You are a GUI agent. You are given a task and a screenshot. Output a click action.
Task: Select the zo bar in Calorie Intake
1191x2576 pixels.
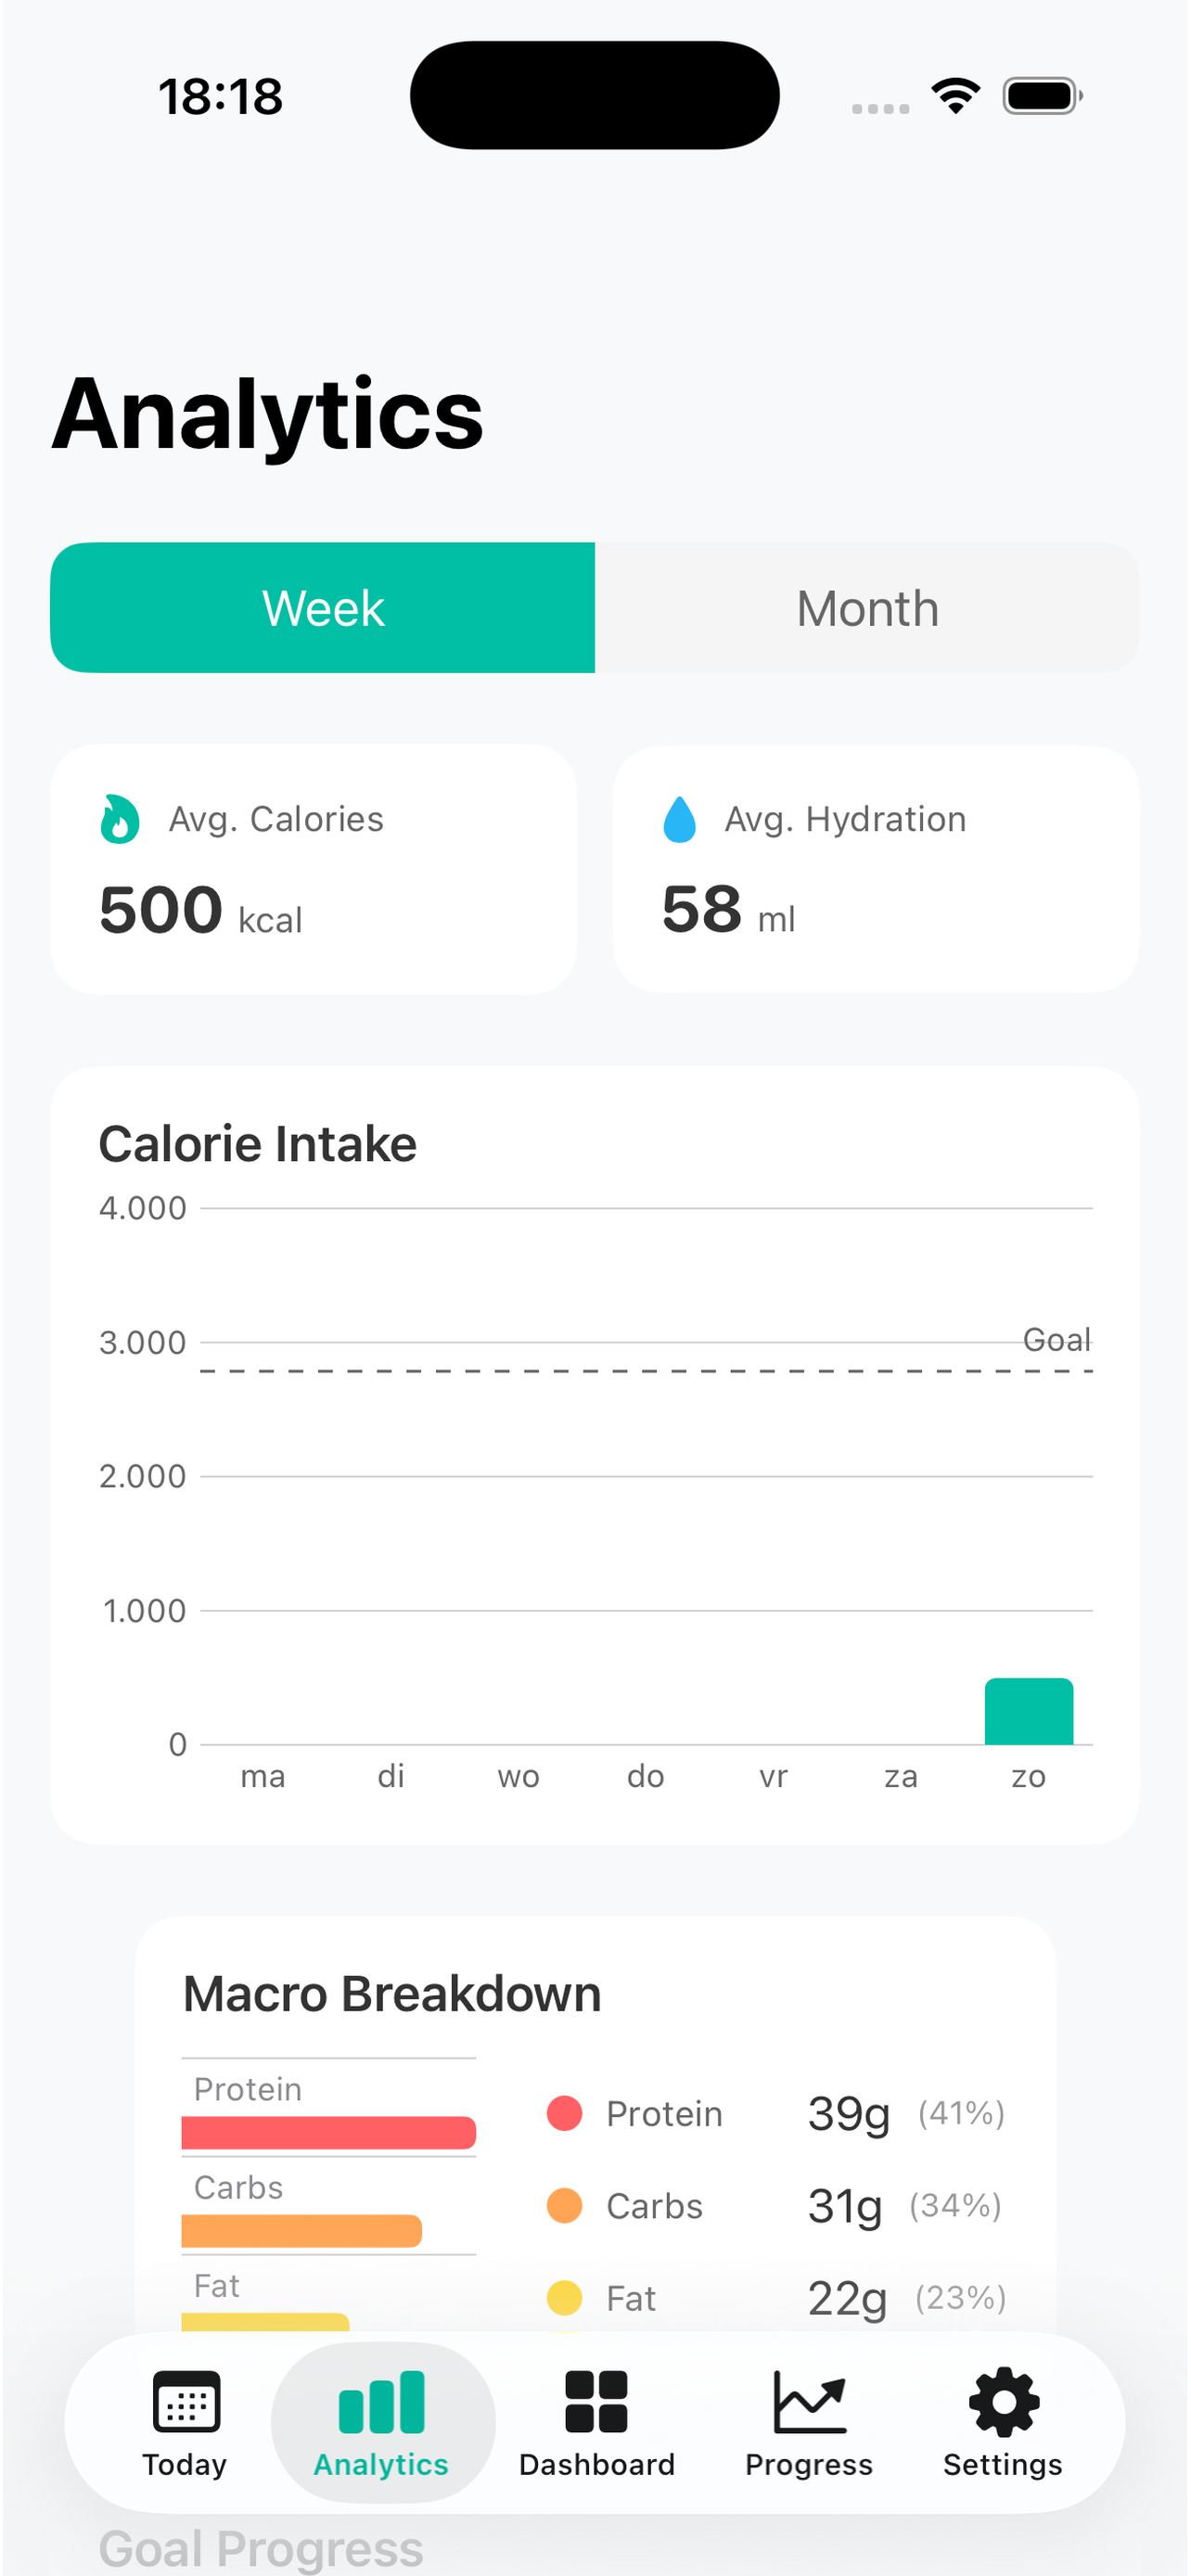pyautogui.click(x=1029, y=1711)
